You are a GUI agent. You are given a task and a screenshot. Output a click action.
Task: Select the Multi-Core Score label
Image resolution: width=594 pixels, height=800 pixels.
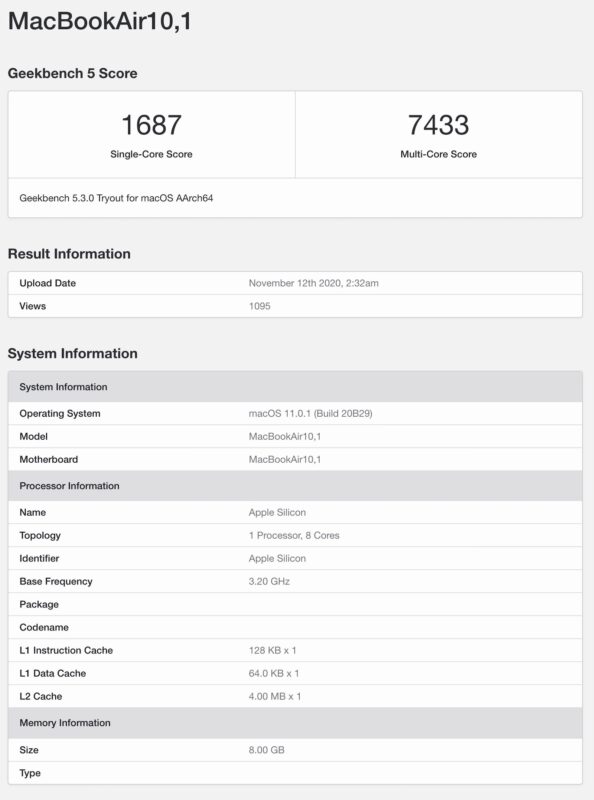[x=438, y=154]
